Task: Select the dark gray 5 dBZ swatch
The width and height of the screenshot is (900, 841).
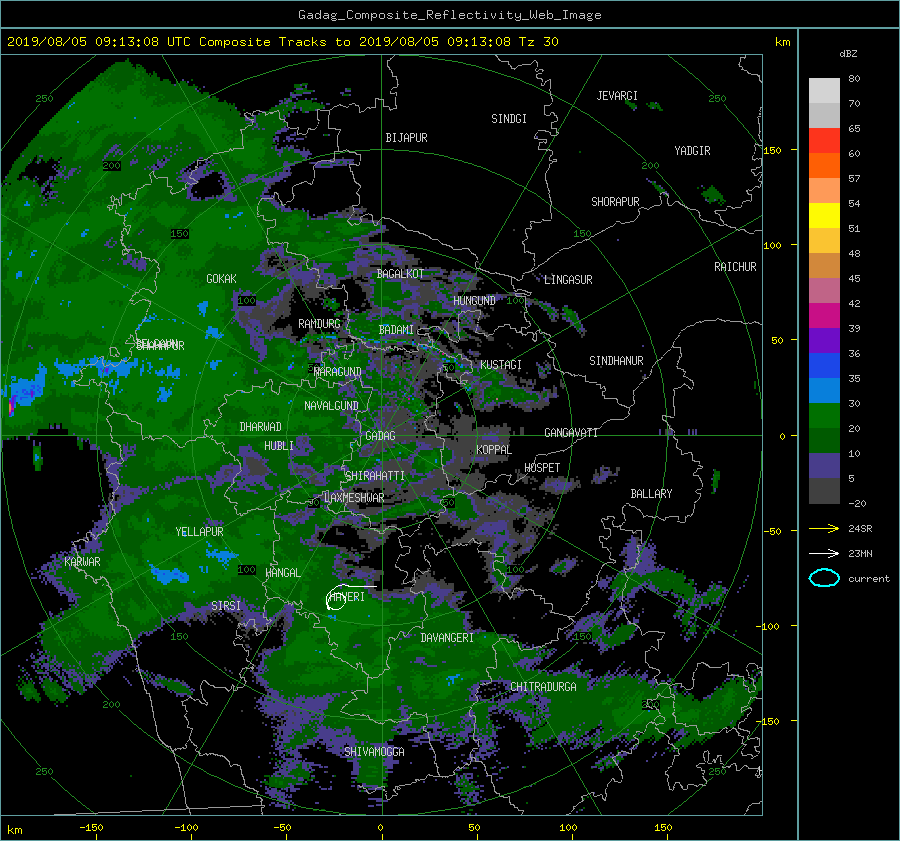Action: tap(824, 490)
